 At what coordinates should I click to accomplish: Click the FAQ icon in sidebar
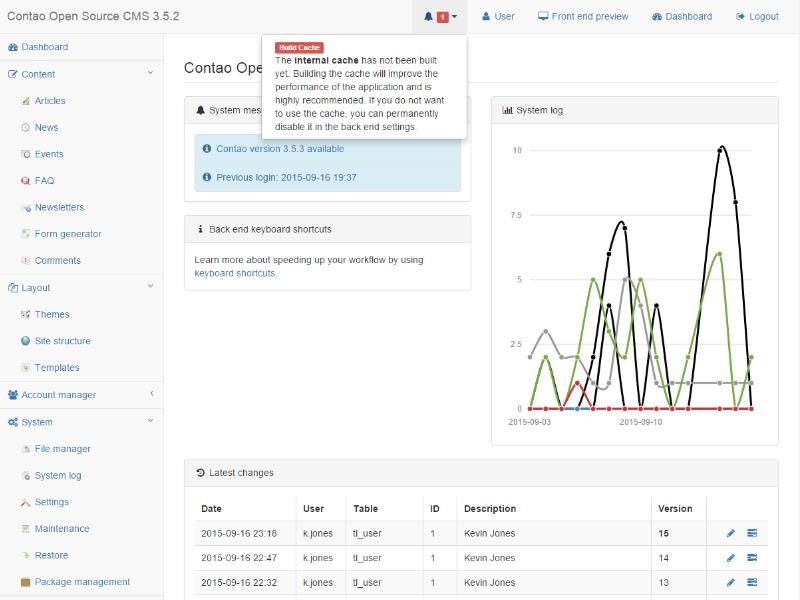26,180
